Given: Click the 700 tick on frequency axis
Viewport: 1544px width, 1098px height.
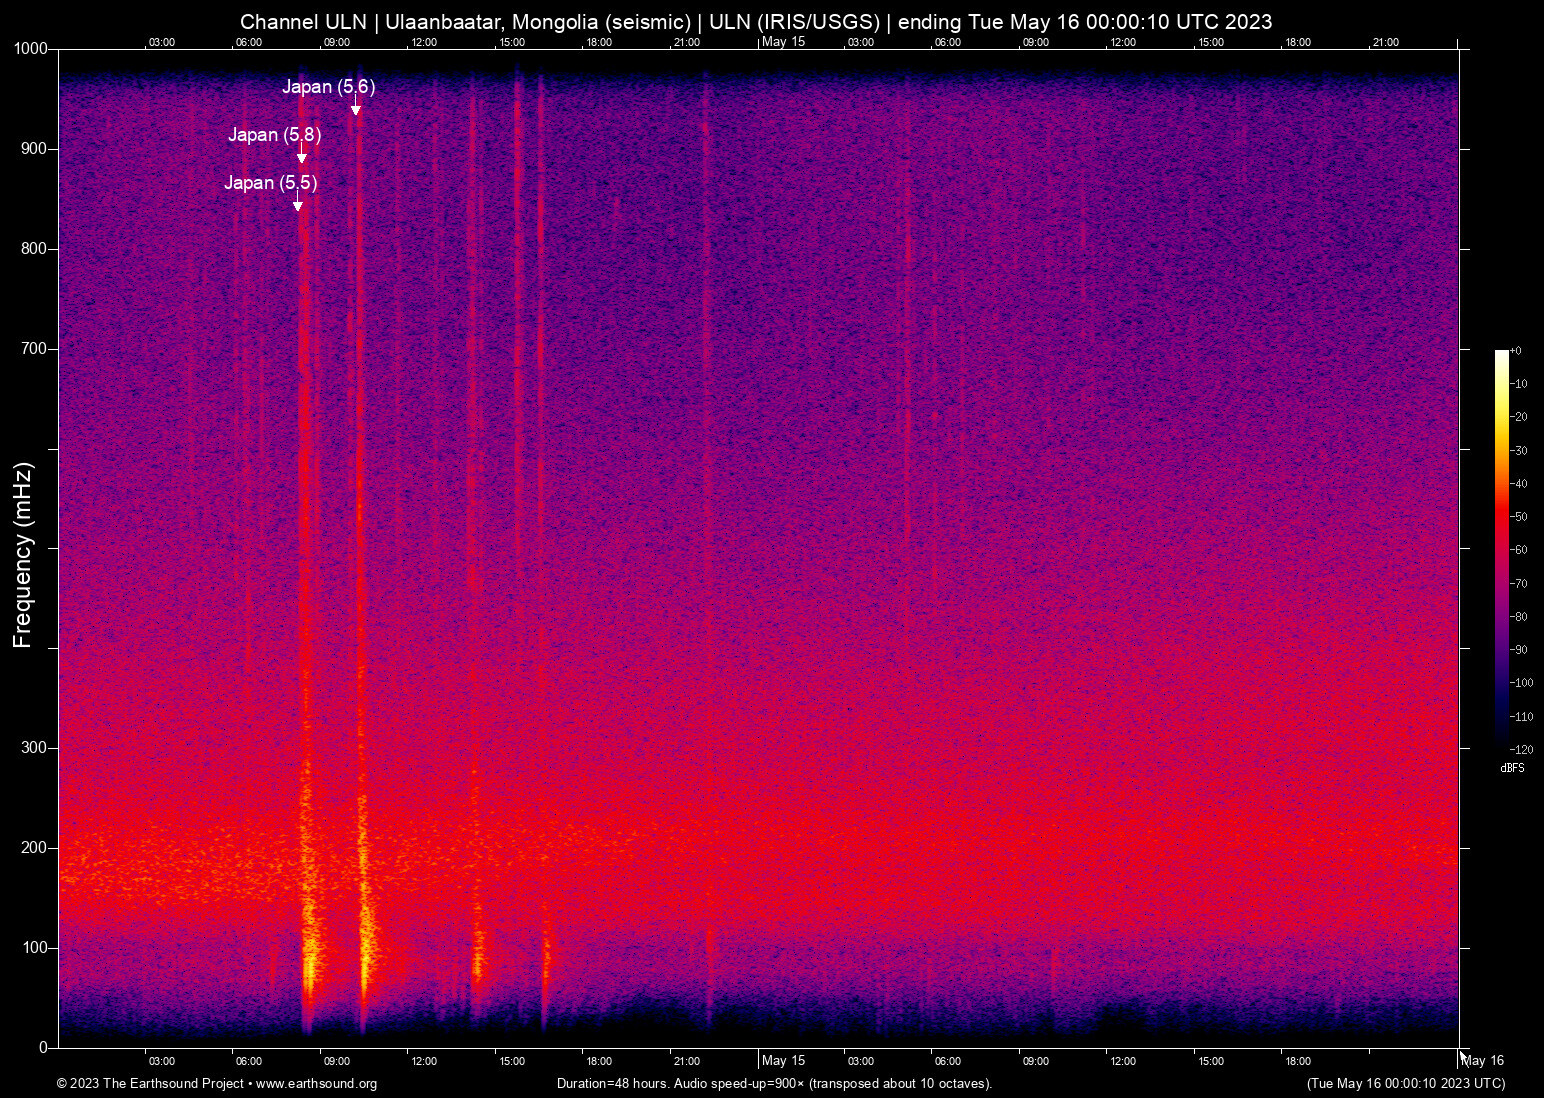Looking at the screenshot, I should point(34,349).
